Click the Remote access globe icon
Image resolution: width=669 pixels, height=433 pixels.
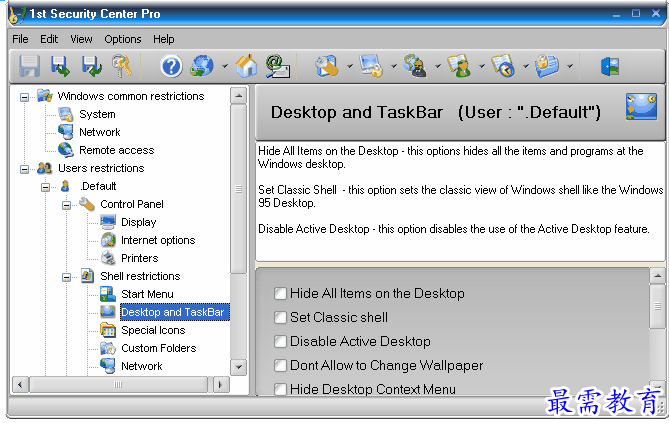coord(66,150)
